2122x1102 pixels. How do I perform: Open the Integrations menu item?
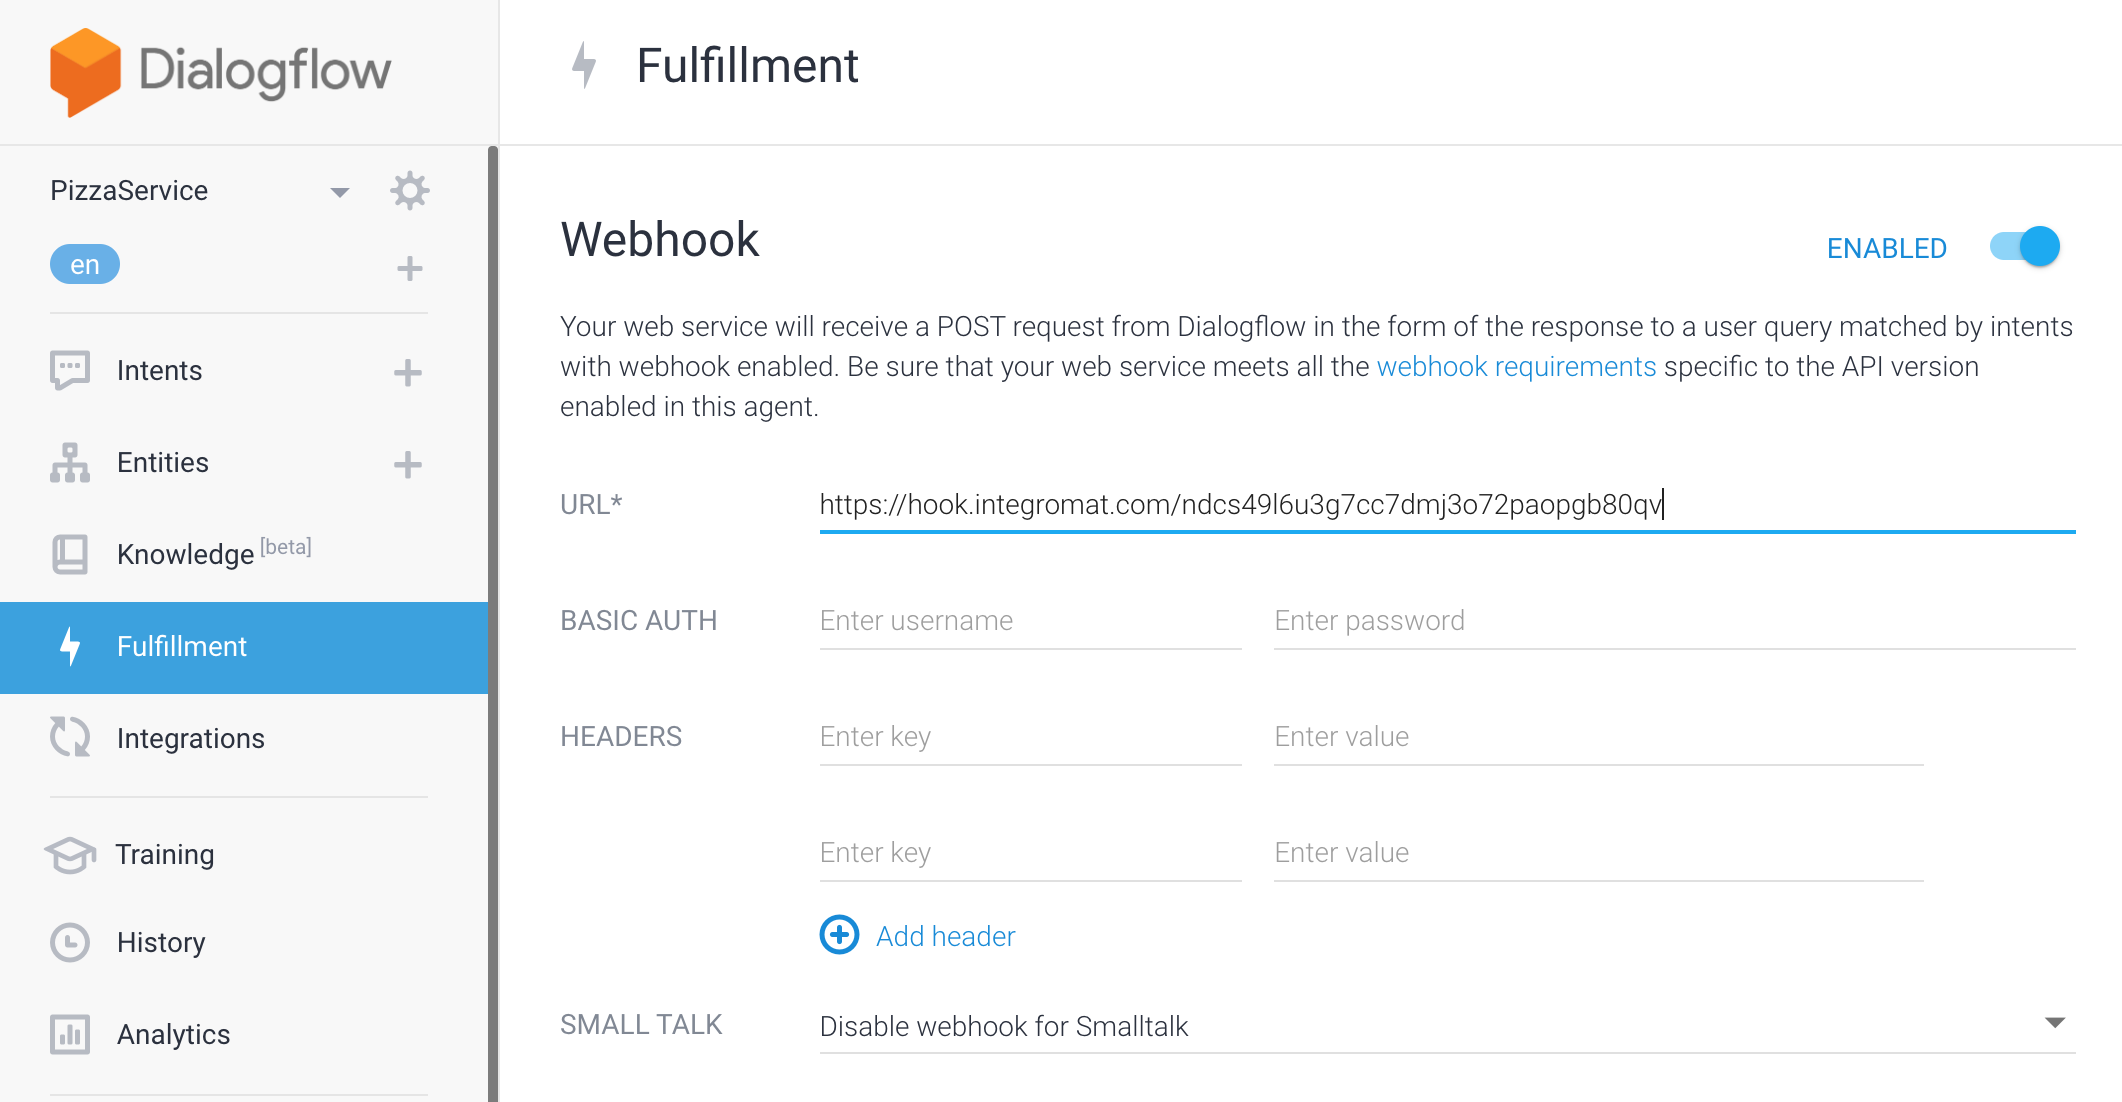(x=190, y=738)
